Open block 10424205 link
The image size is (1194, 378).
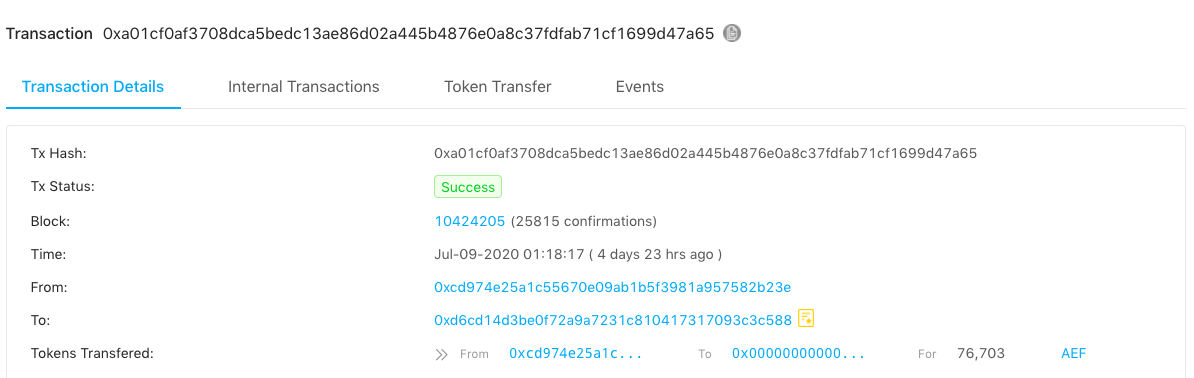click(x=470, y=222)
